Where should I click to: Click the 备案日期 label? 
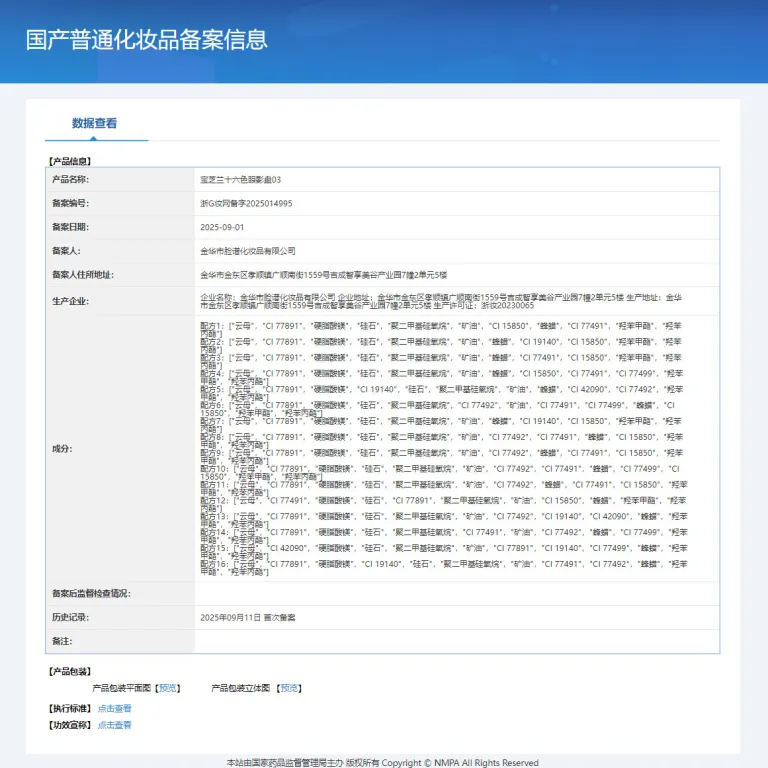tap(71, 227)
